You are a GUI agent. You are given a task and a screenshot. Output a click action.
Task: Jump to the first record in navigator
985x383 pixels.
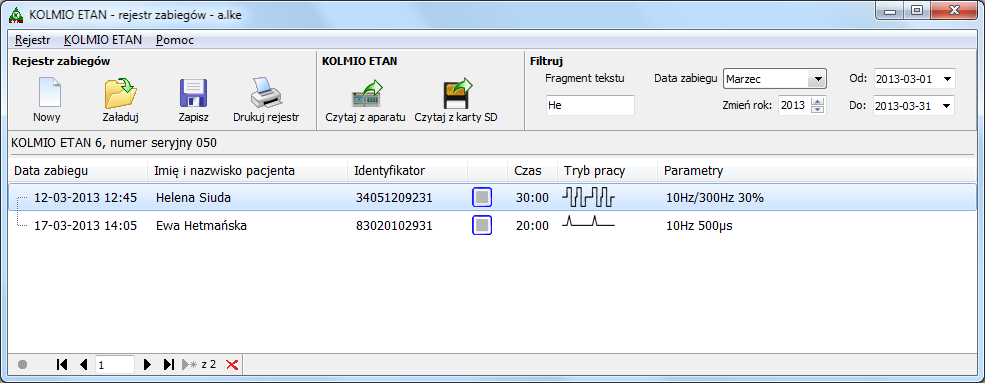[62, 364]
